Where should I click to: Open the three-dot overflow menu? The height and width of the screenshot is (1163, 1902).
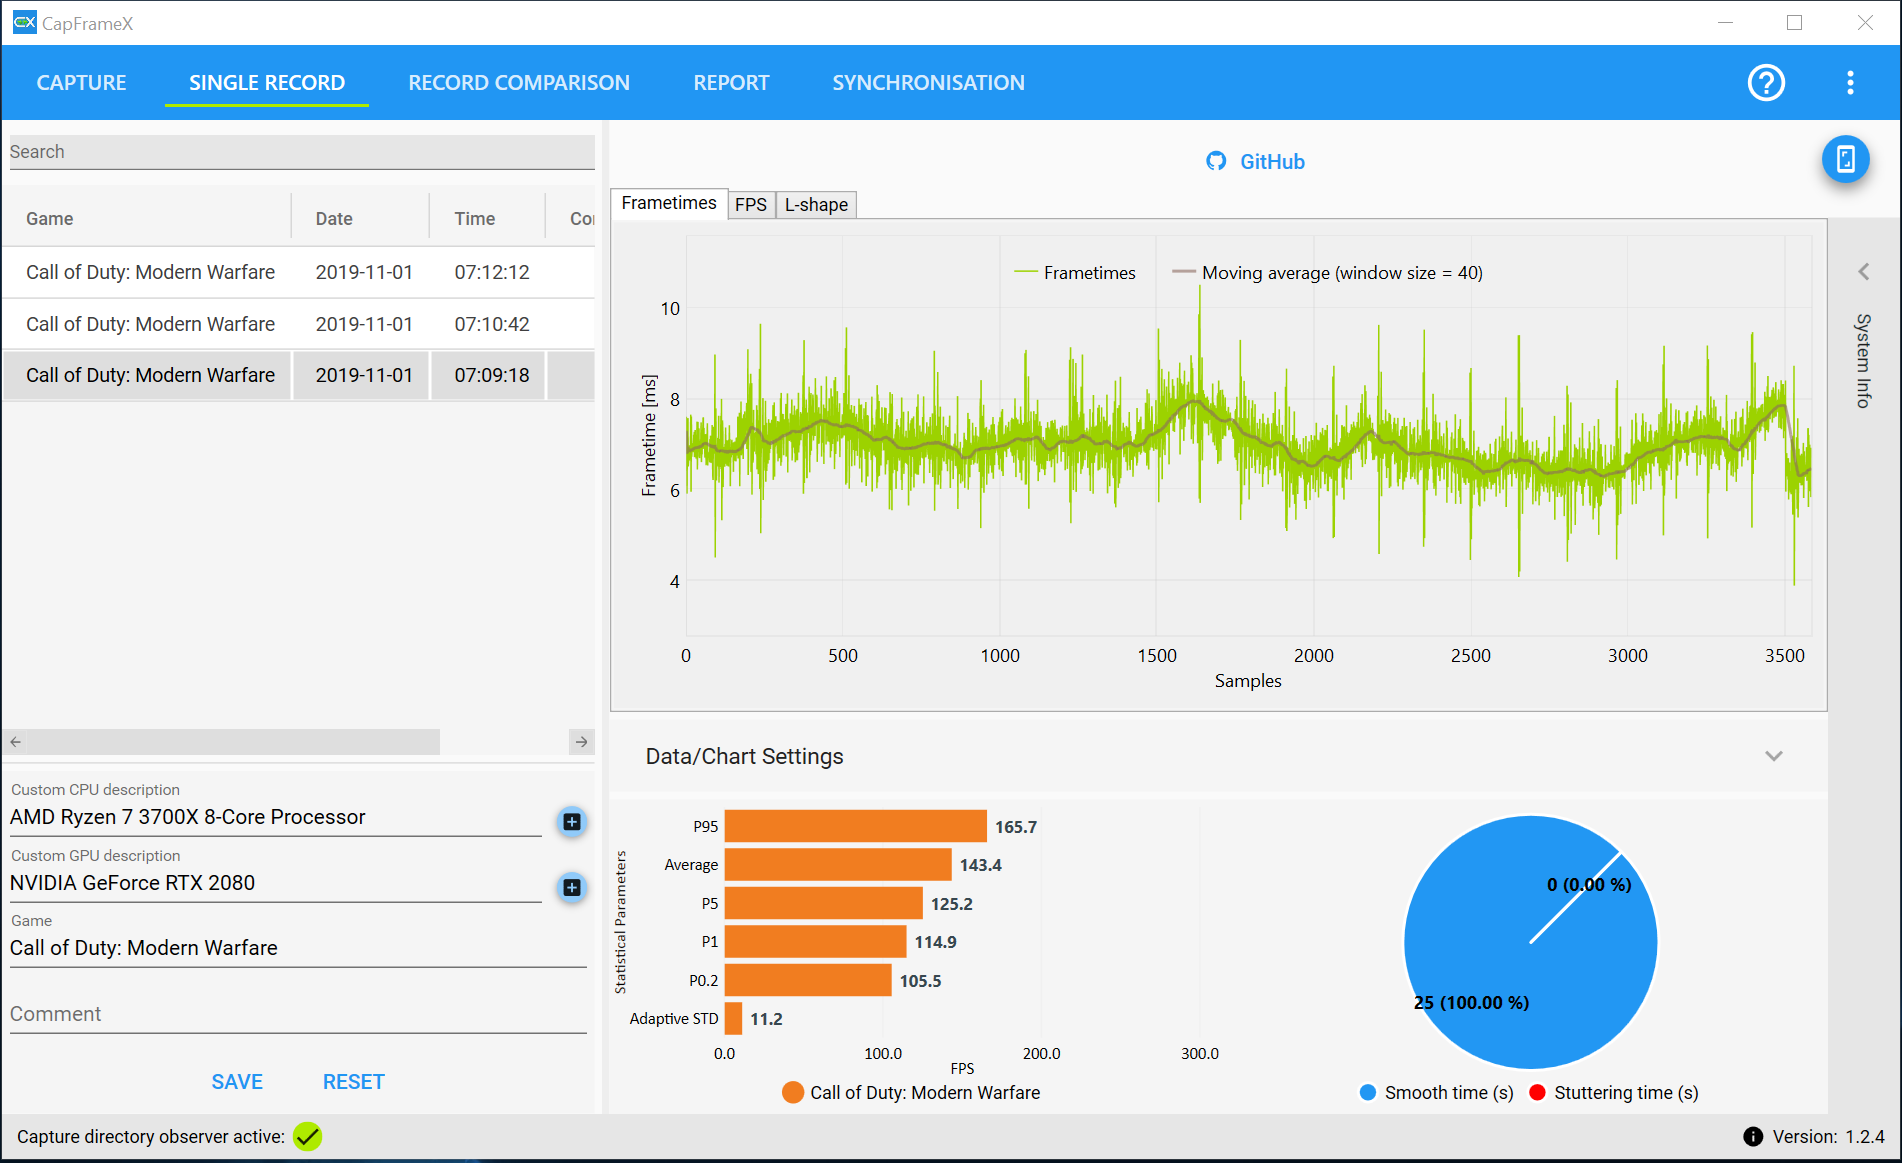[x=1850, y=83]
